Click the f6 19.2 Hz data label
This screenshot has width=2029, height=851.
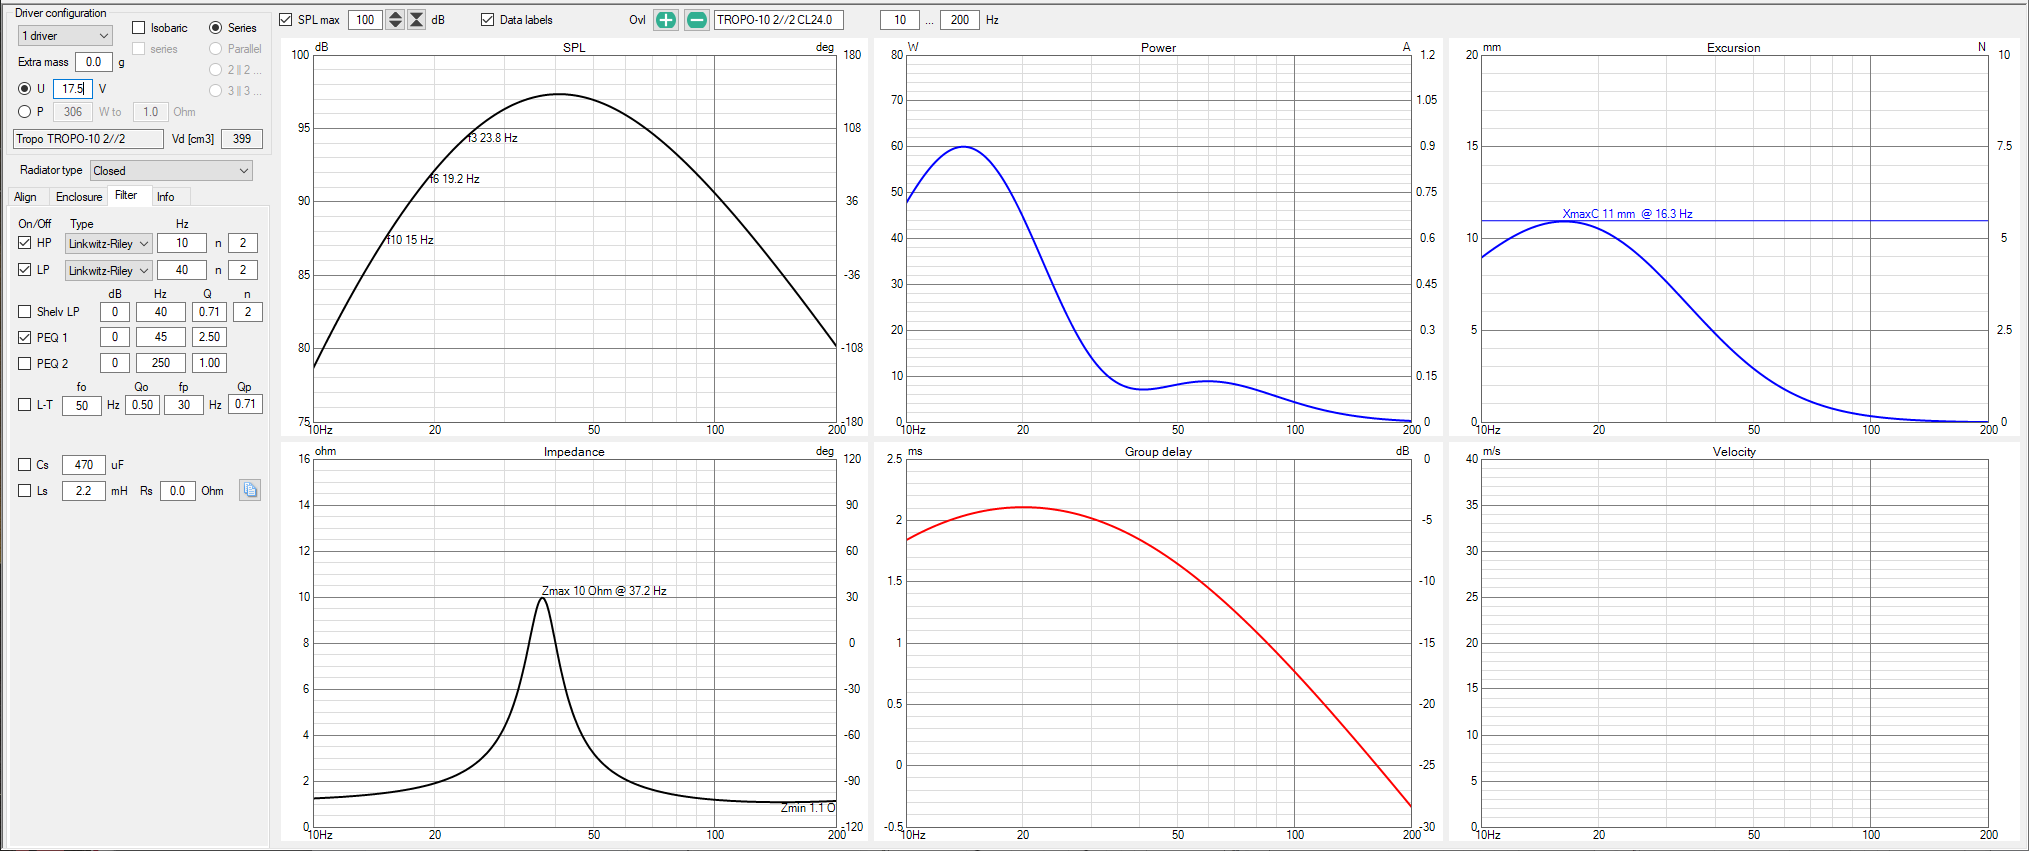pyautogui.click(x=455, y=179)
